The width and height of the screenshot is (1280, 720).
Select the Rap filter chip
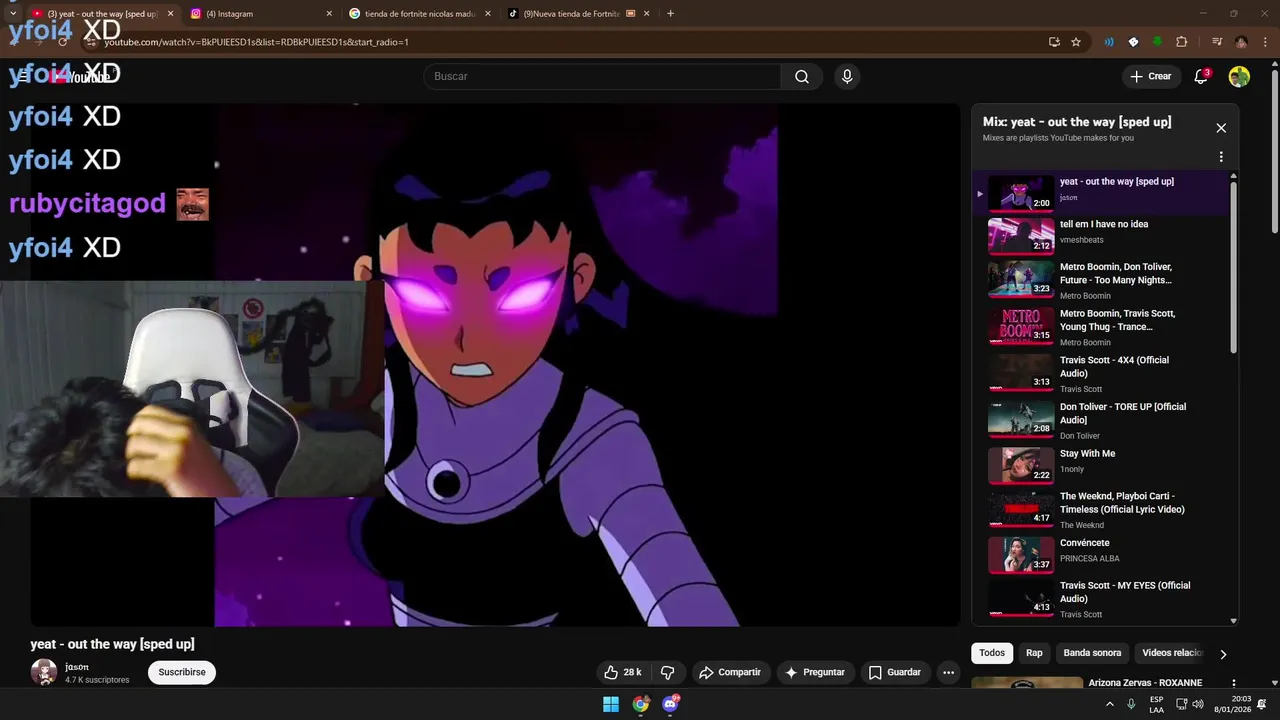pyautogui.click(x=1034, y=653)
